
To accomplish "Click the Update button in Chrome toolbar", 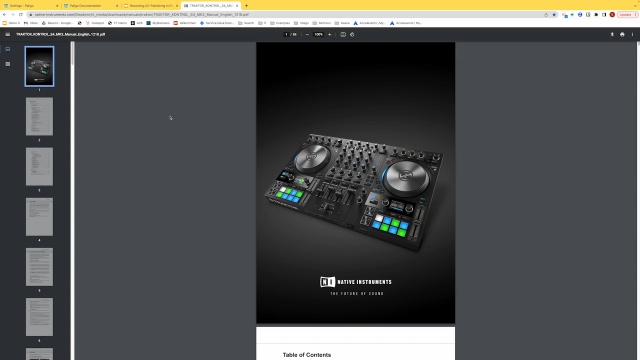I will point(627,14).
